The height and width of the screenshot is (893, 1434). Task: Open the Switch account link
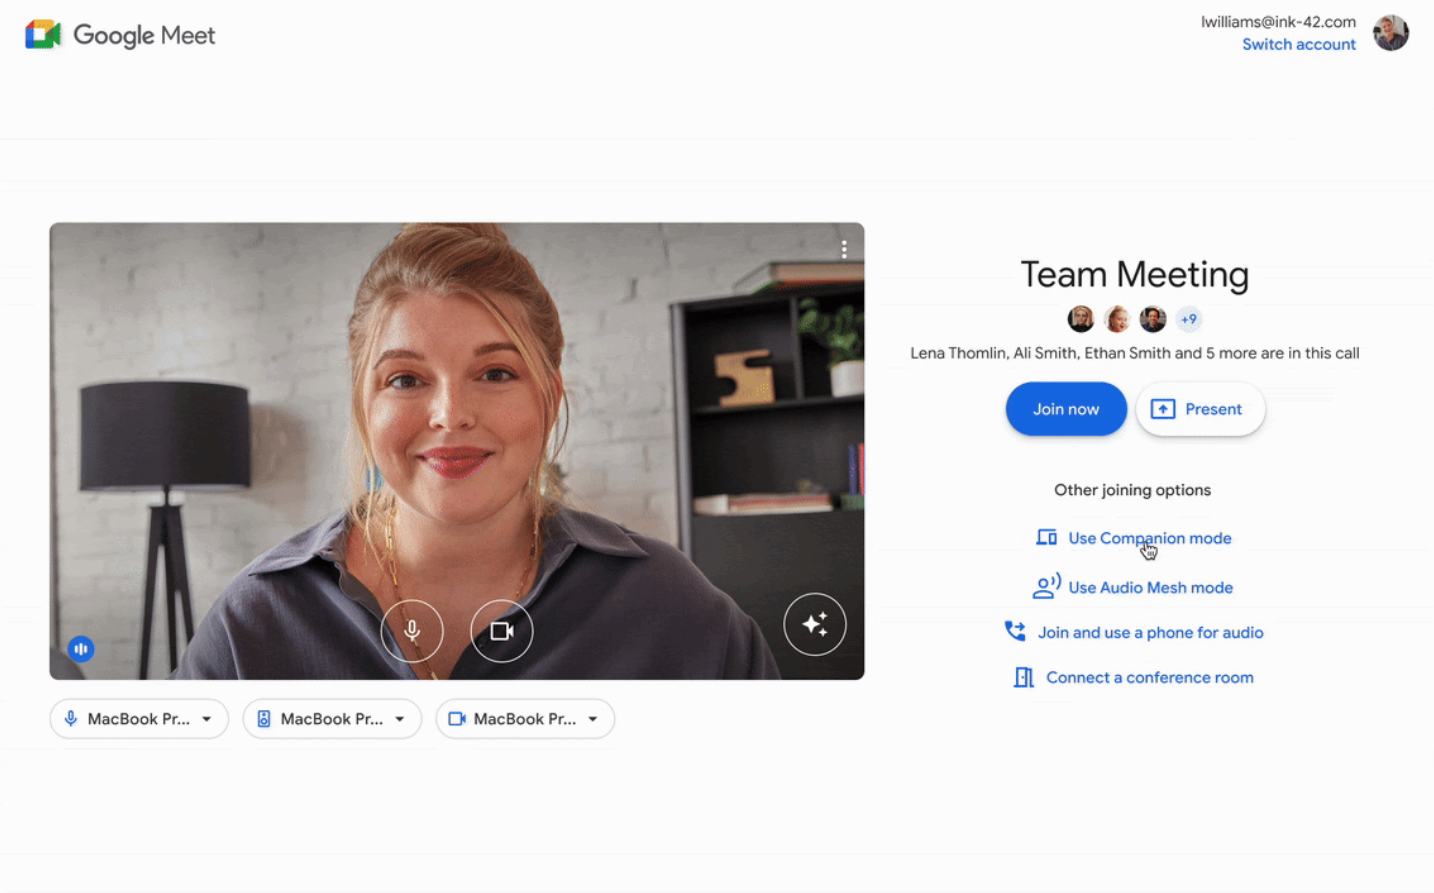(x=1297, y=44)
